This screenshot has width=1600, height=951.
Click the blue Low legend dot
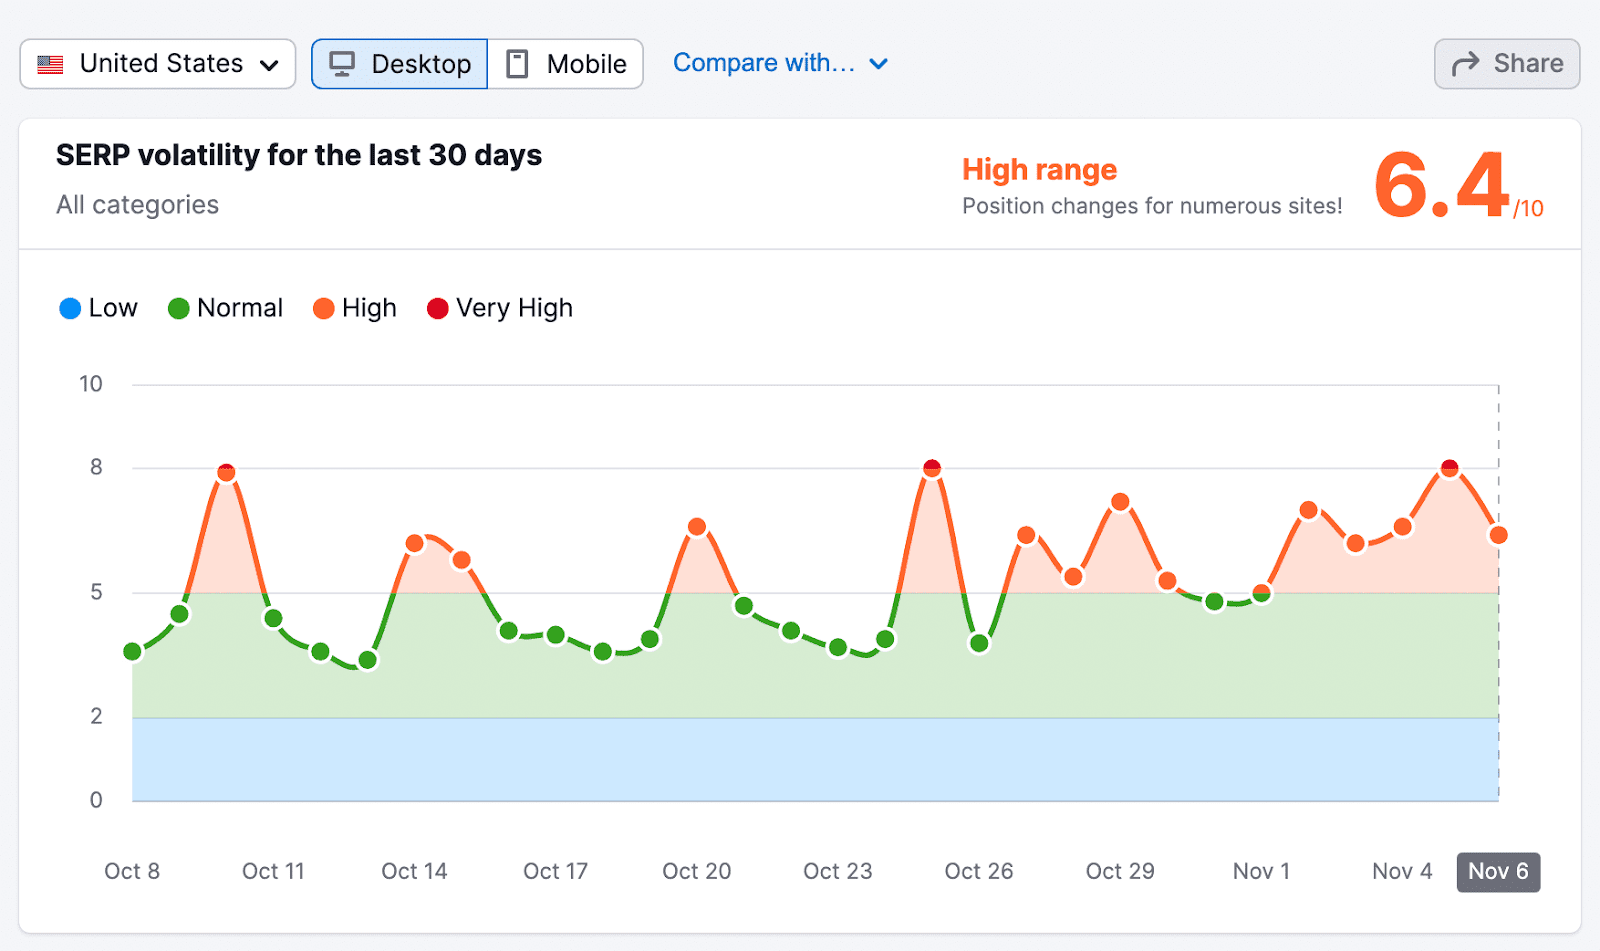pyautogui.click(x=70, y=308)
